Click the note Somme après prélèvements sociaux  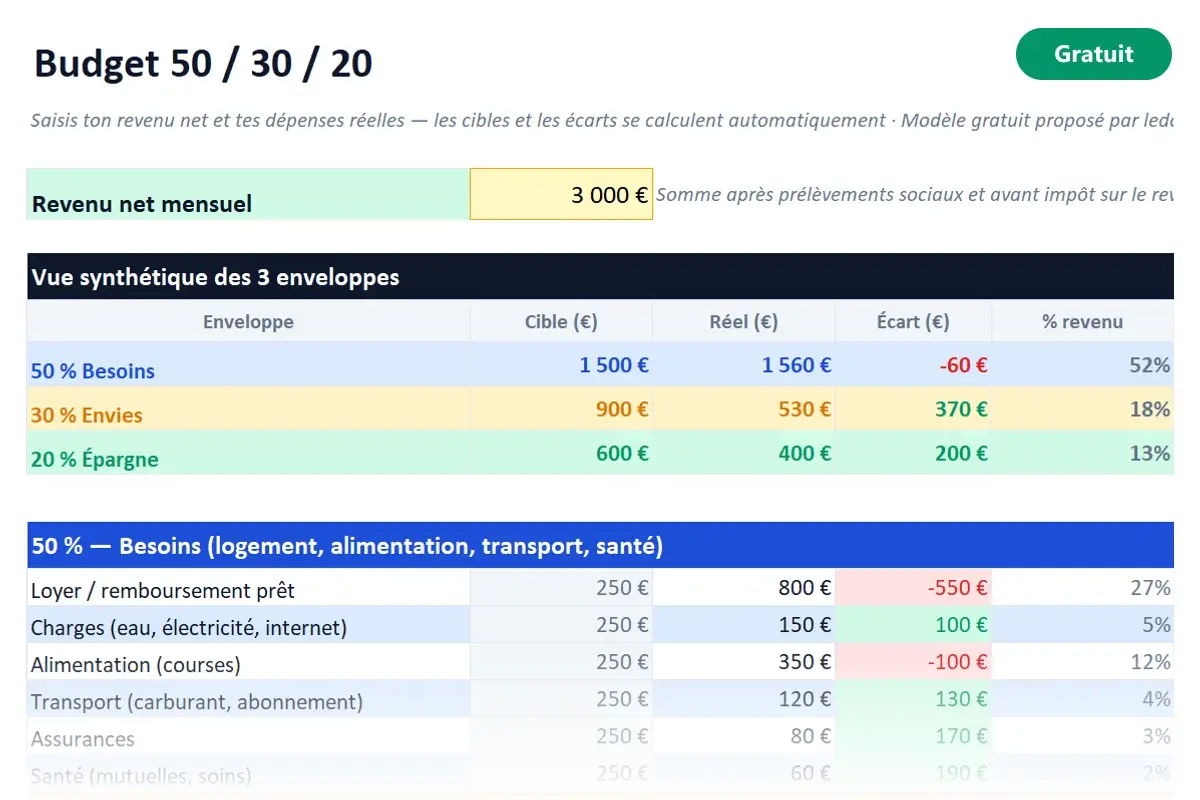[x=915, y=195]
